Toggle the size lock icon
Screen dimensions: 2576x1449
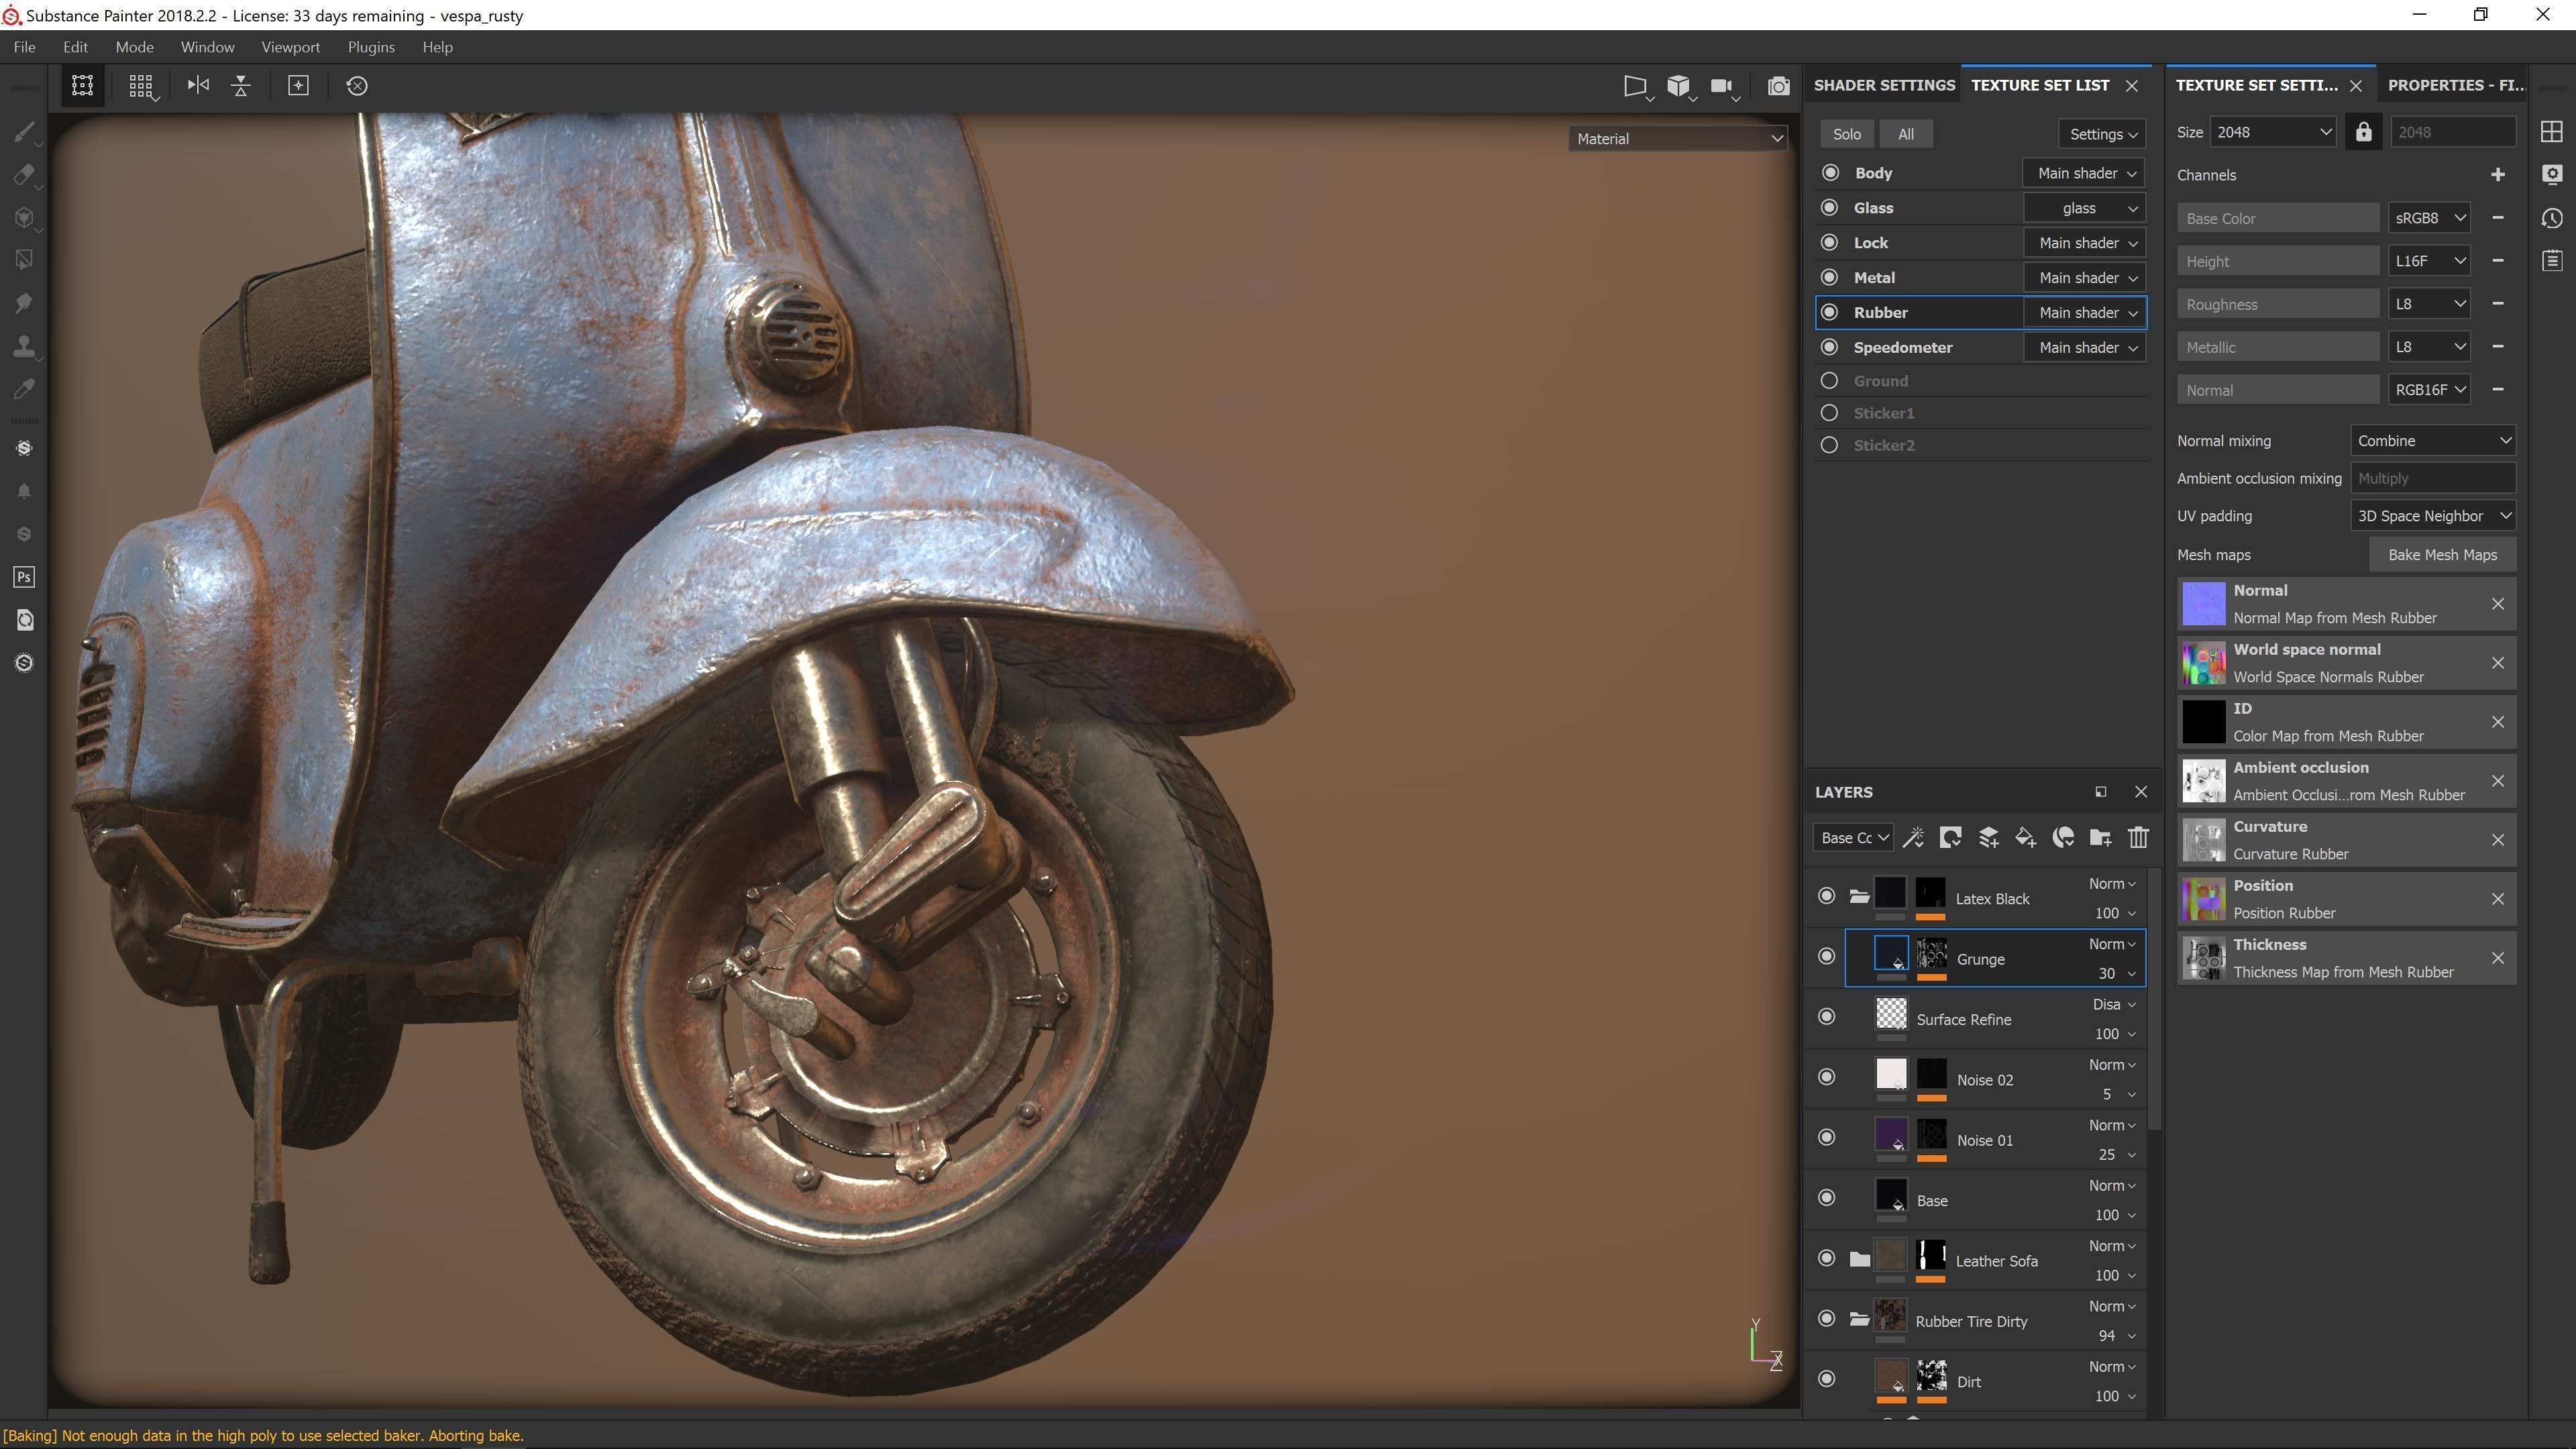(x=2364, y=132)
